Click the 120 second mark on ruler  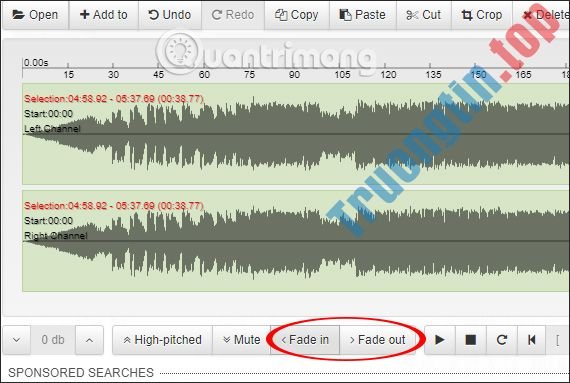click(x=388, y=74)
